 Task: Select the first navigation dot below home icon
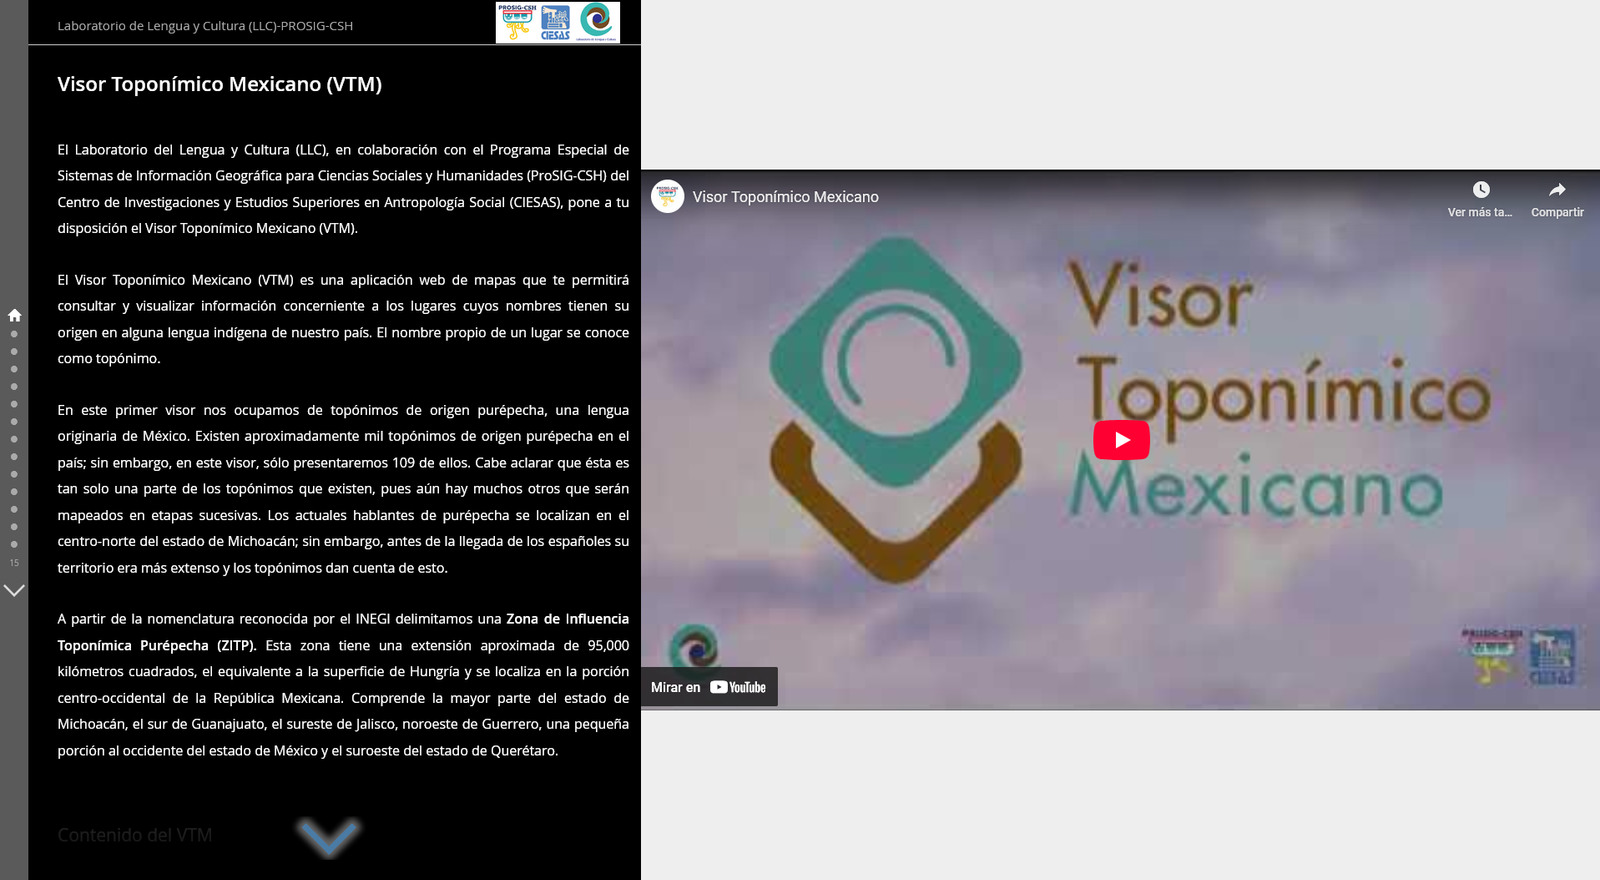14,334
